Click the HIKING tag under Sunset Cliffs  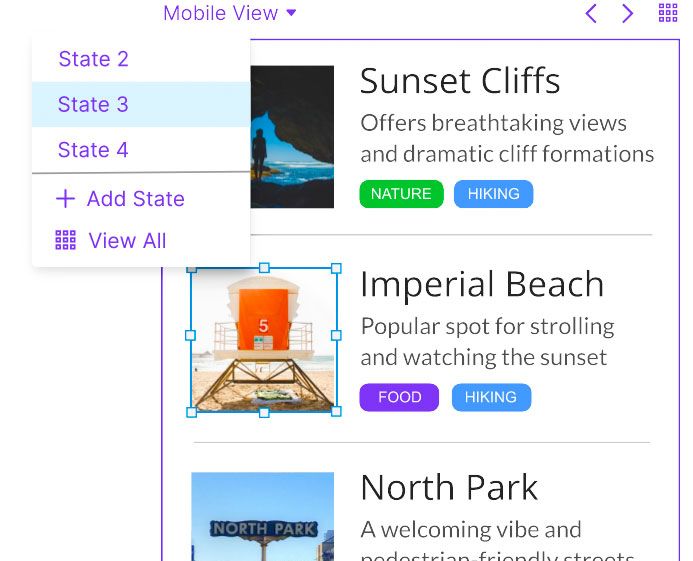[x=493, y=194]
